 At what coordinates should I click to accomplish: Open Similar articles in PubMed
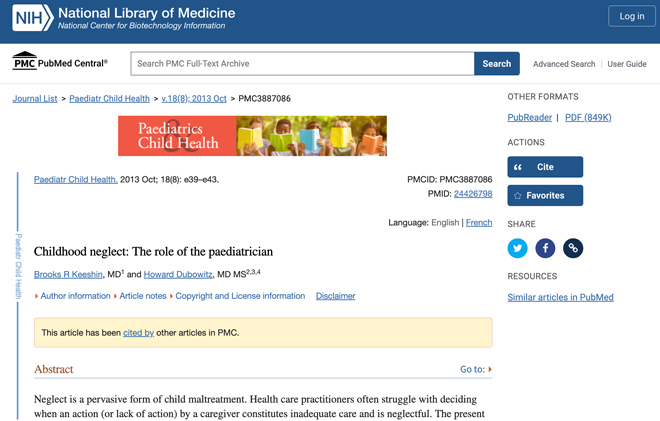pos(560,297)
